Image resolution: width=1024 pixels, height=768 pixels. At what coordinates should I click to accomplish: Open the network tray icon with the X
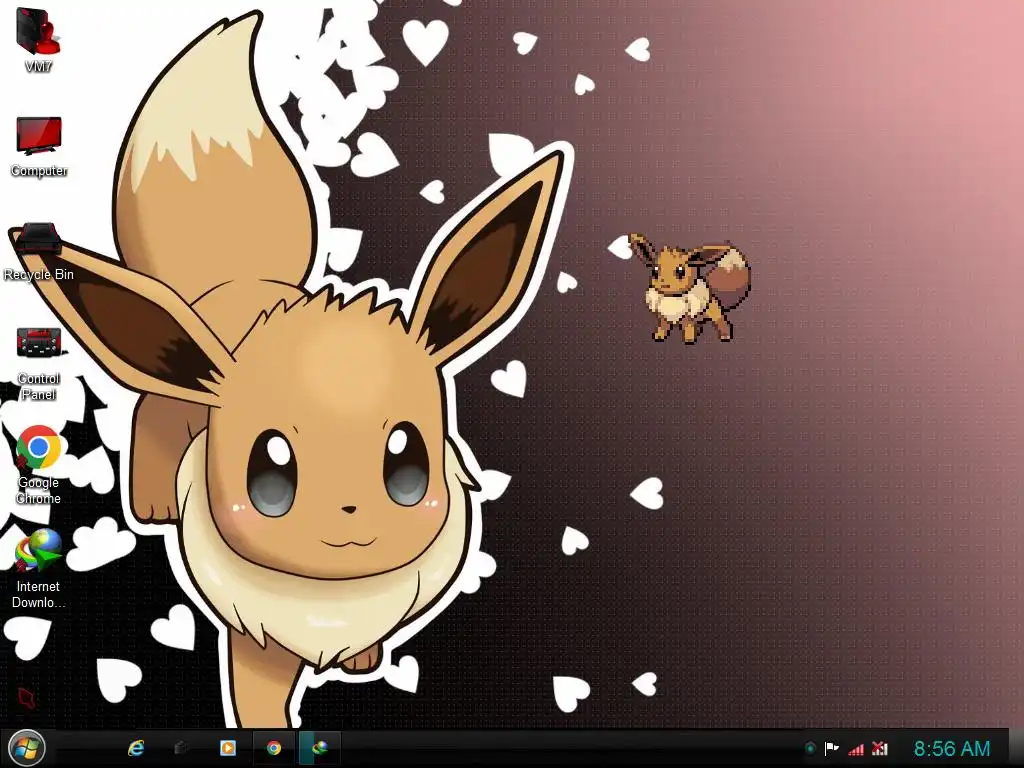(x=880, y=748)
